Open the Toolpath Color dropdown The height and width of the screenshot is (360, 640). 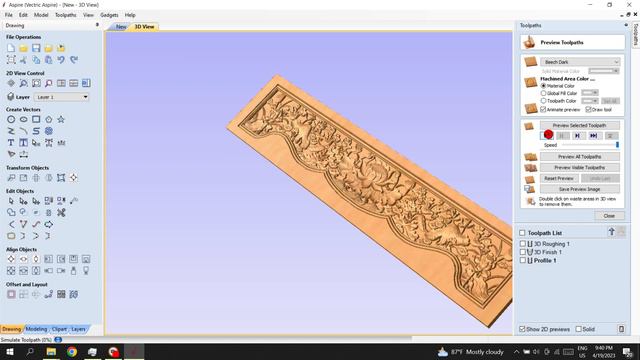click(x=590, y=100)
